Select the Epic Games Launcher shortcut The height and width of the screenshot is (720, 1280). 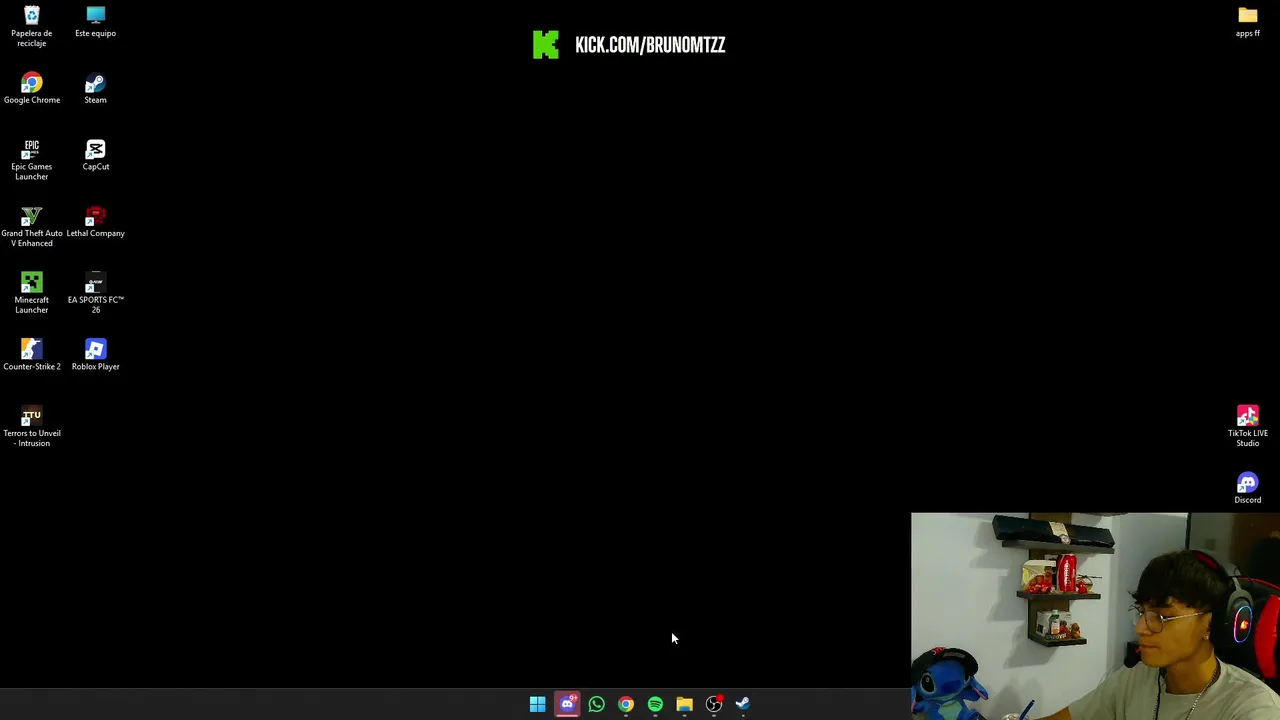[31, 160]
